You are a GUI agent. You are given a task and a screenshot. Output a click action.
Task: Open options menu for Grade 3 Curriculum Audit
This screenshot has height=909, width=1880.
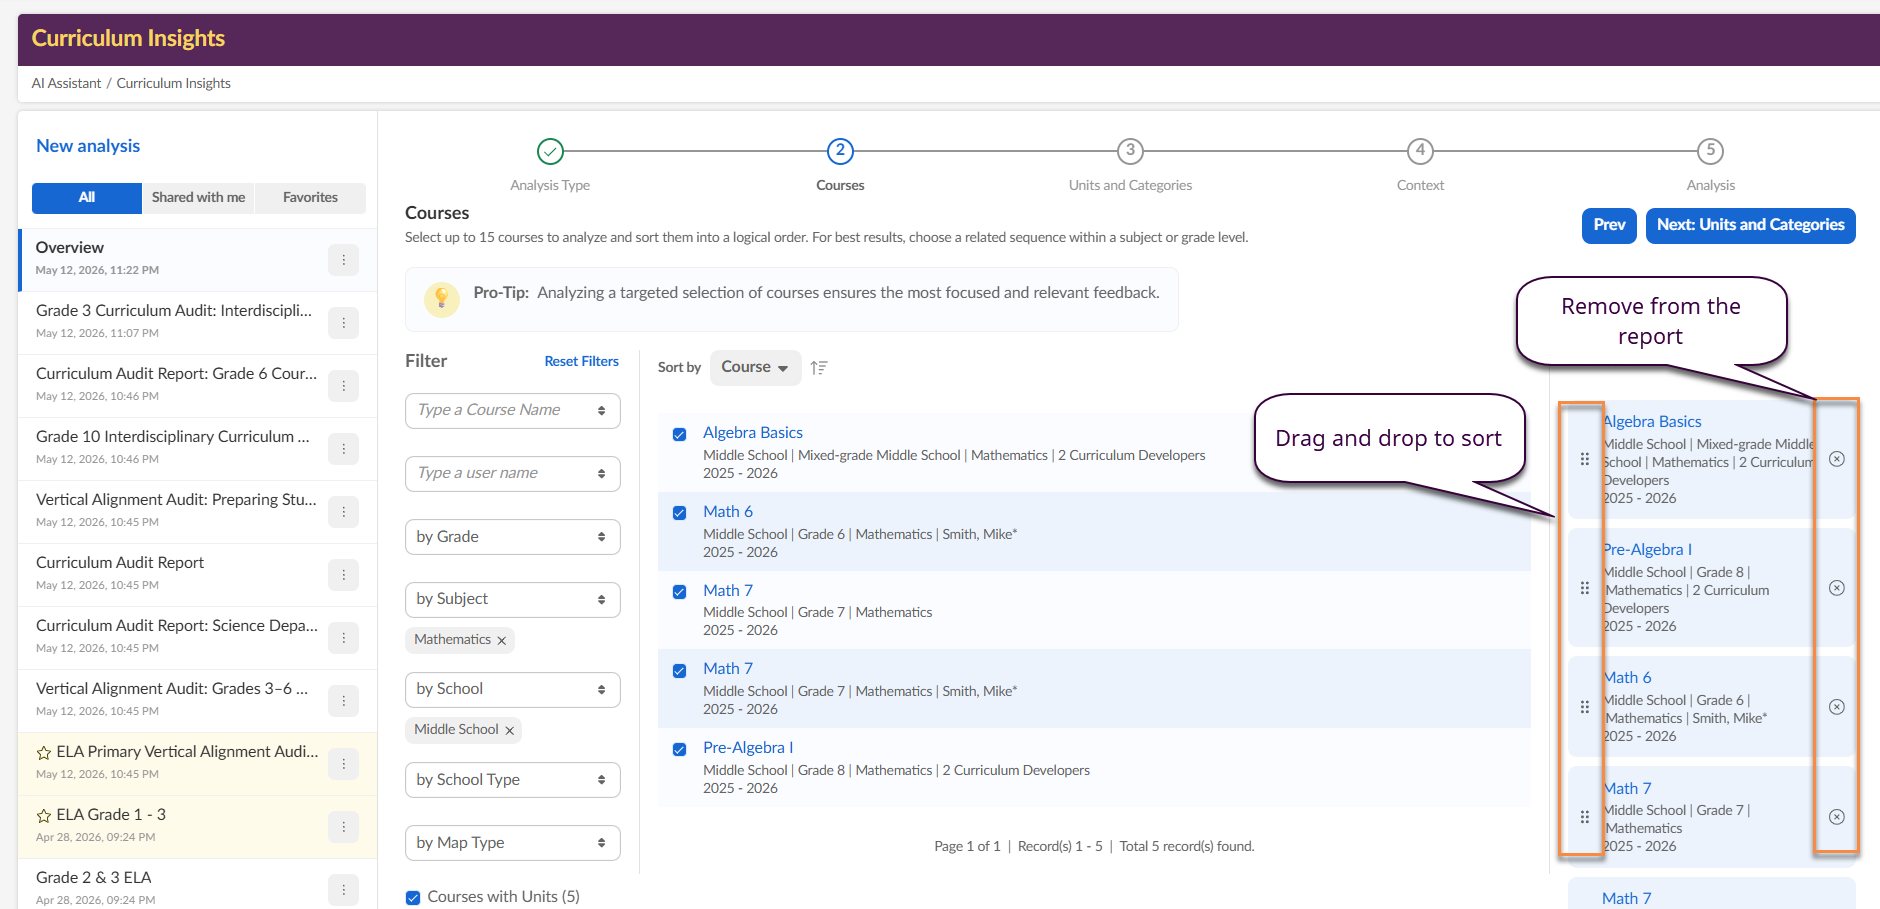pyautogui.click(x=343, y=323)
